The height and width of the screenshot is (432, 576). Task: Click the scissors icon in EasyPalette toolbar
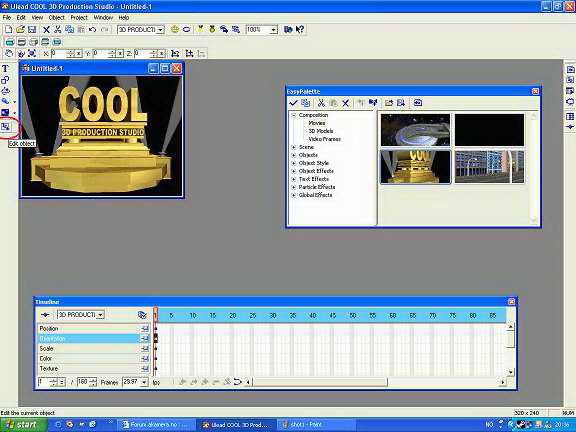tap(321, 103)
